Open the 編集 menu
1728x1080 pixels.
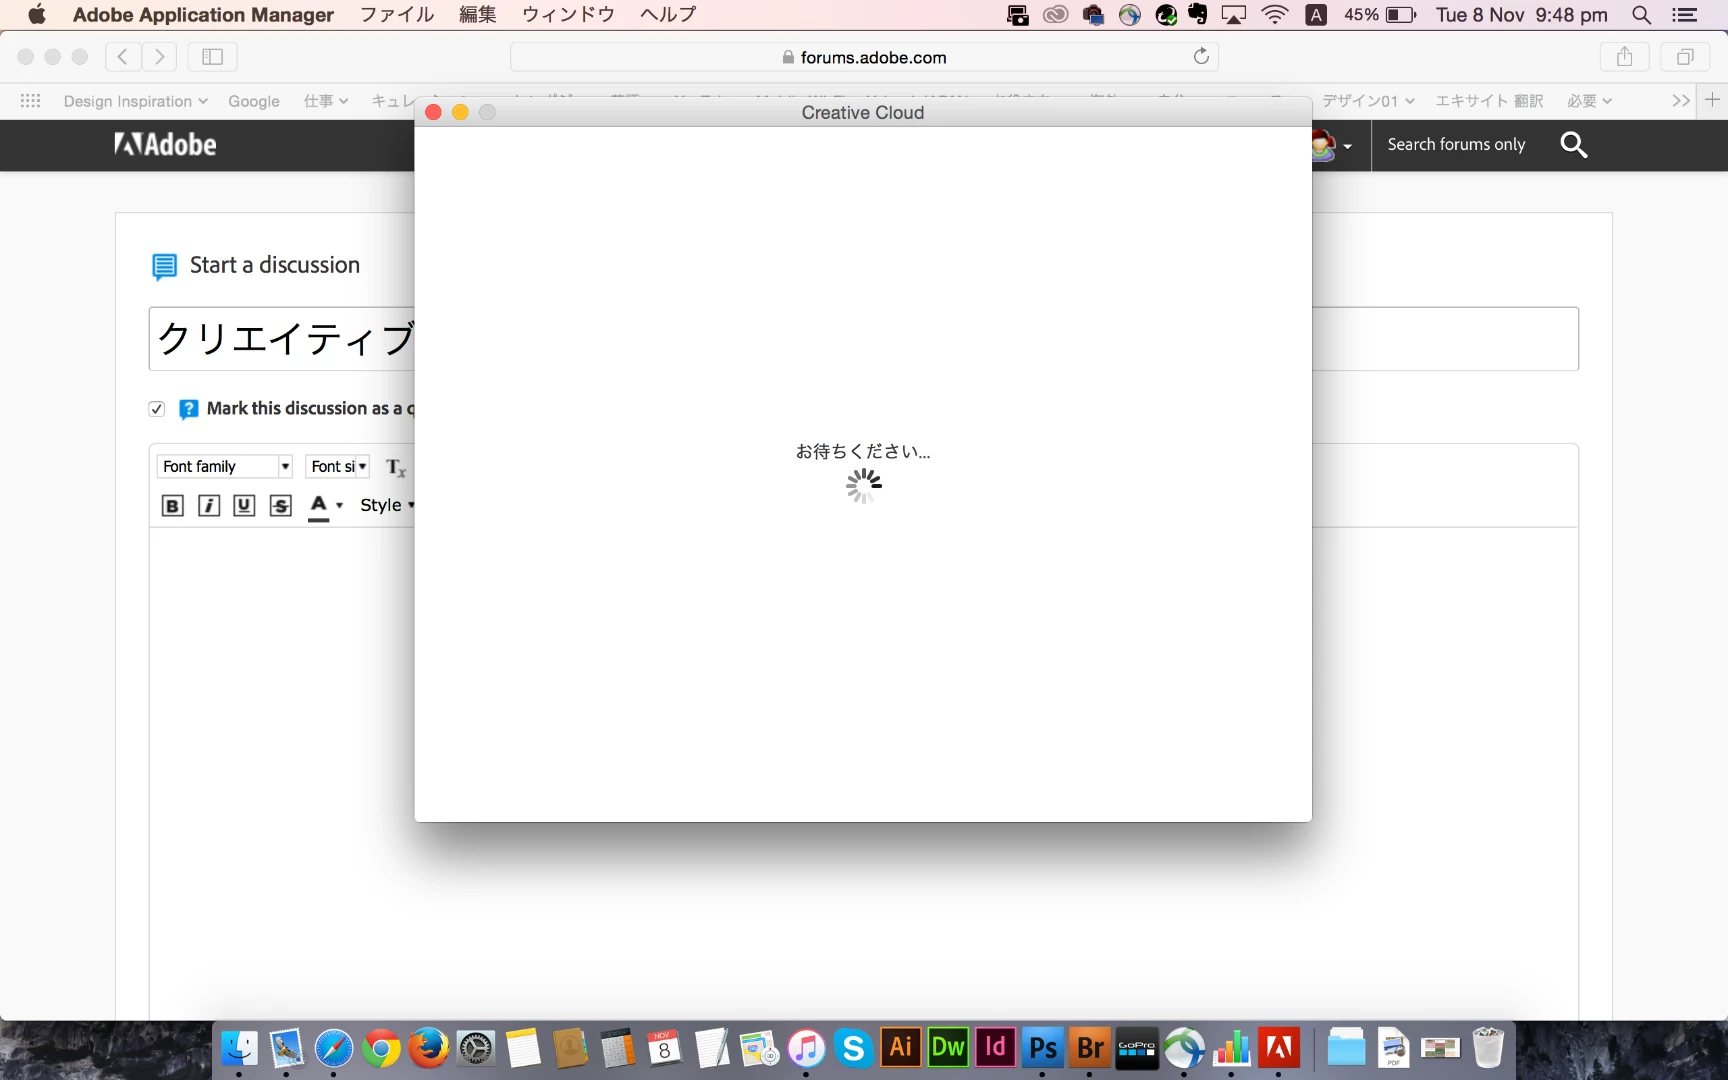[478, 15]
